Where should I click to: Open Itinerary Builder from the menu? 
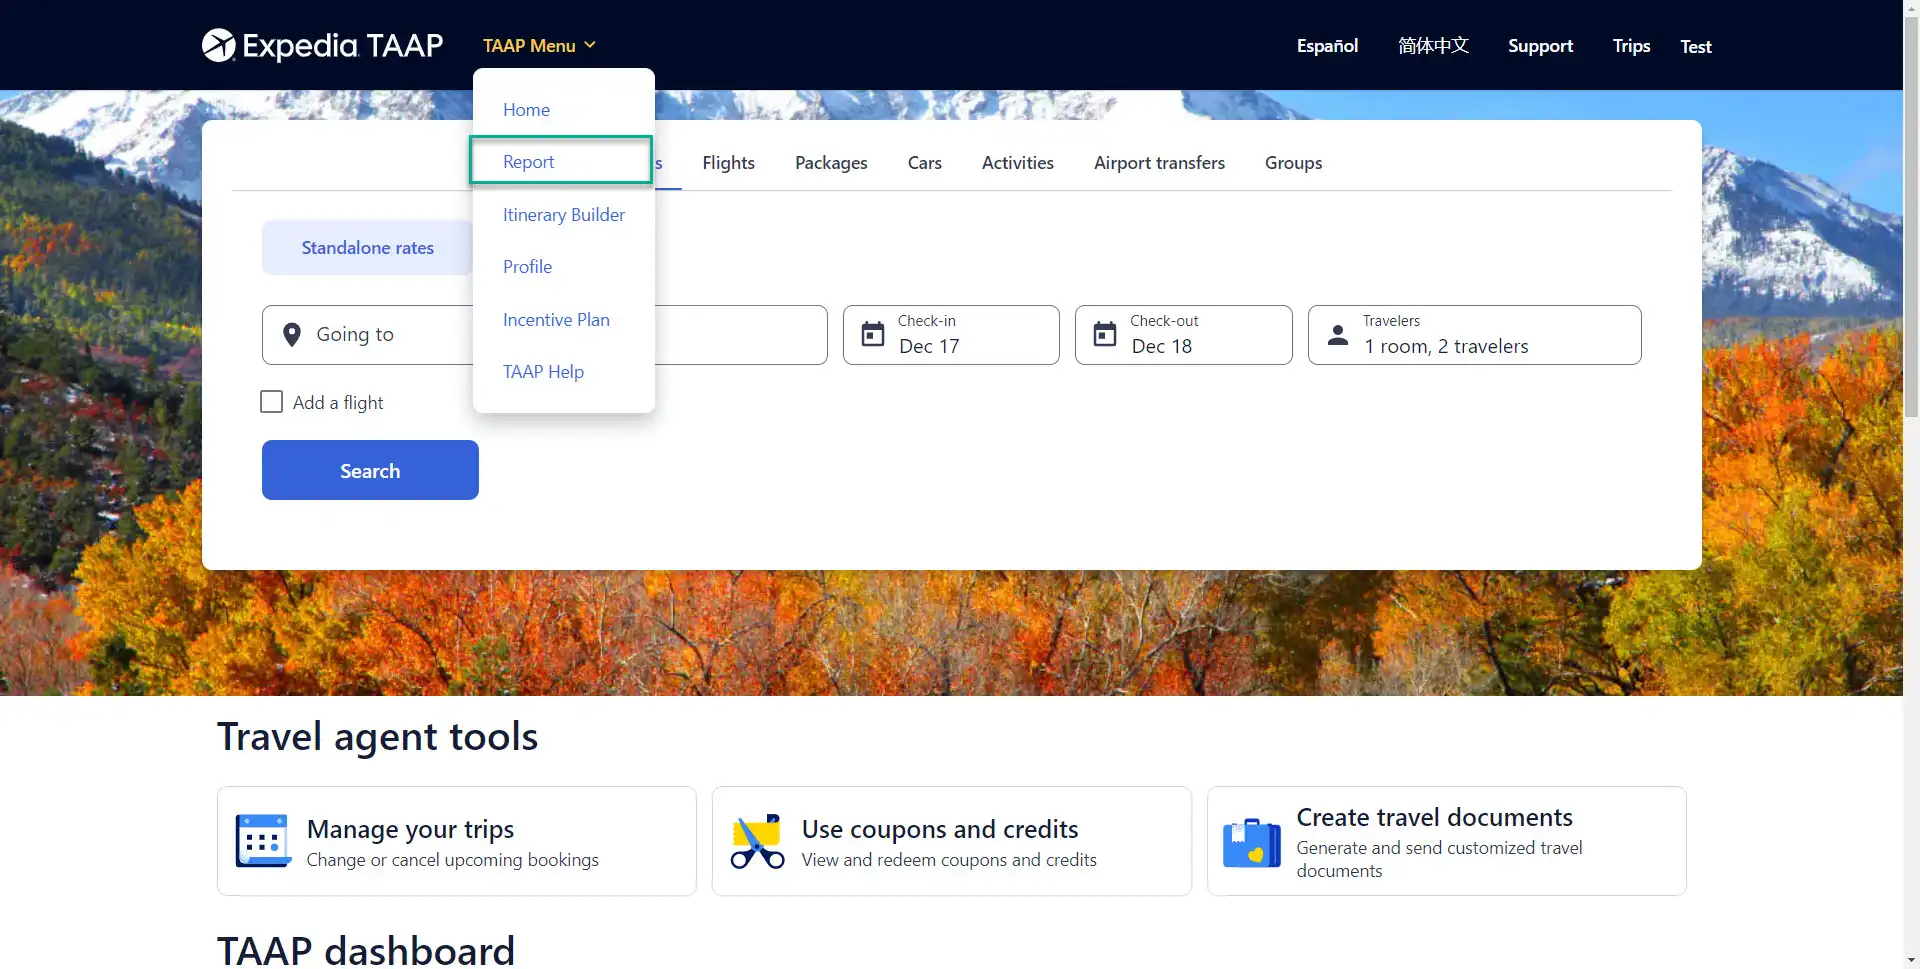[x=563, y=215]
